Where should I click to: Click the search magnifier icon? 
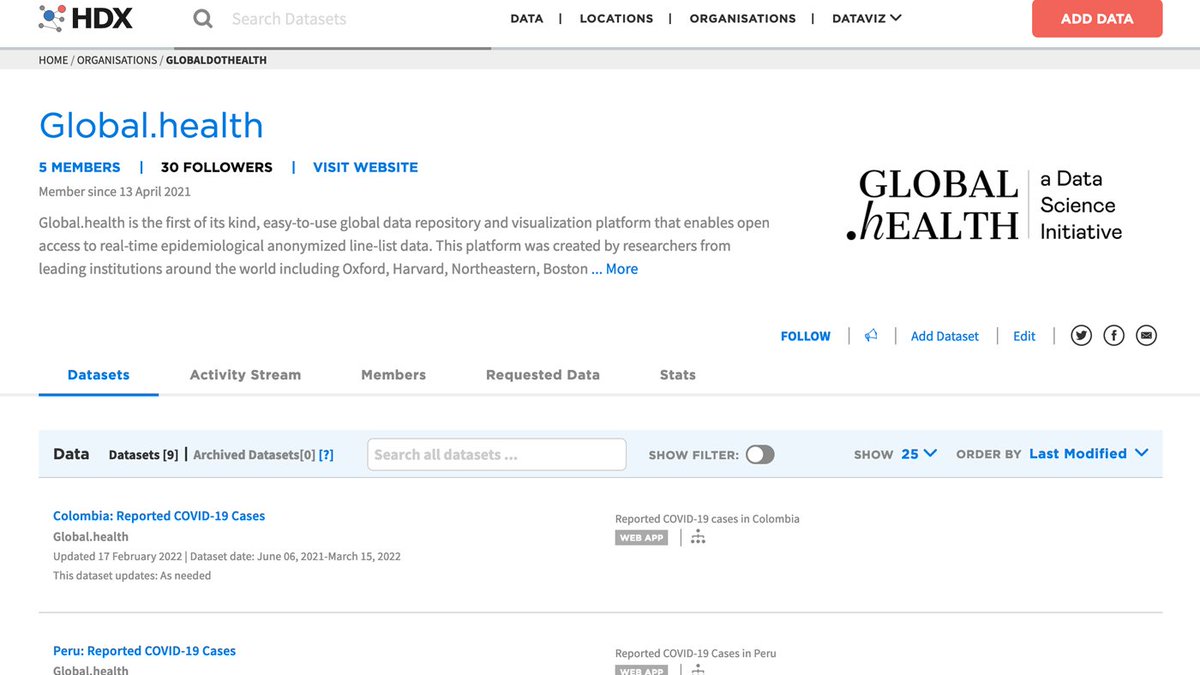click(x=203, y=19)
